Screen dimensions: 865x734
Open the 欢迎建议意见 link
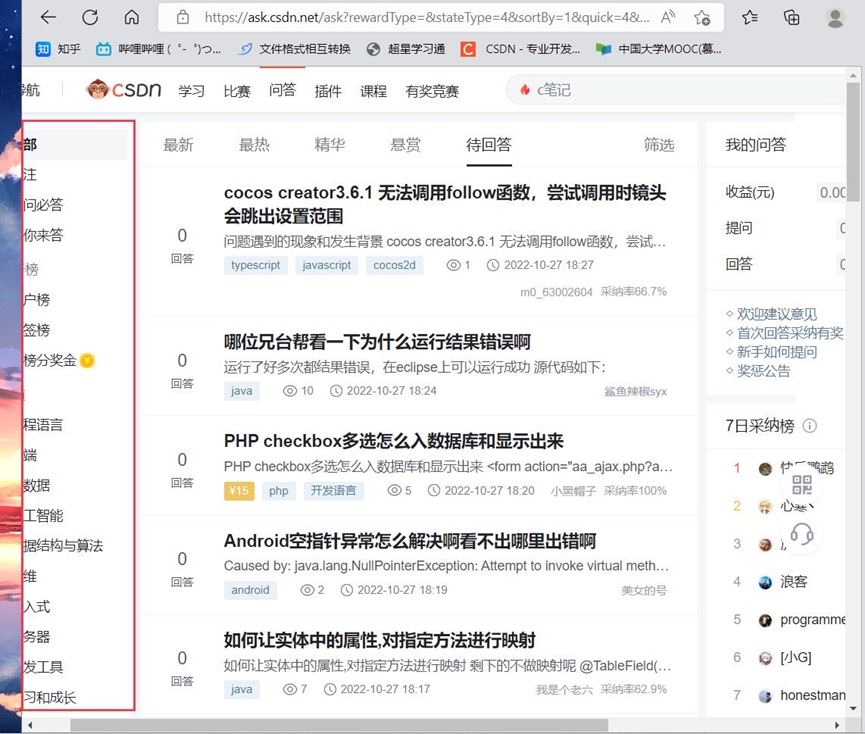(777, 314)
